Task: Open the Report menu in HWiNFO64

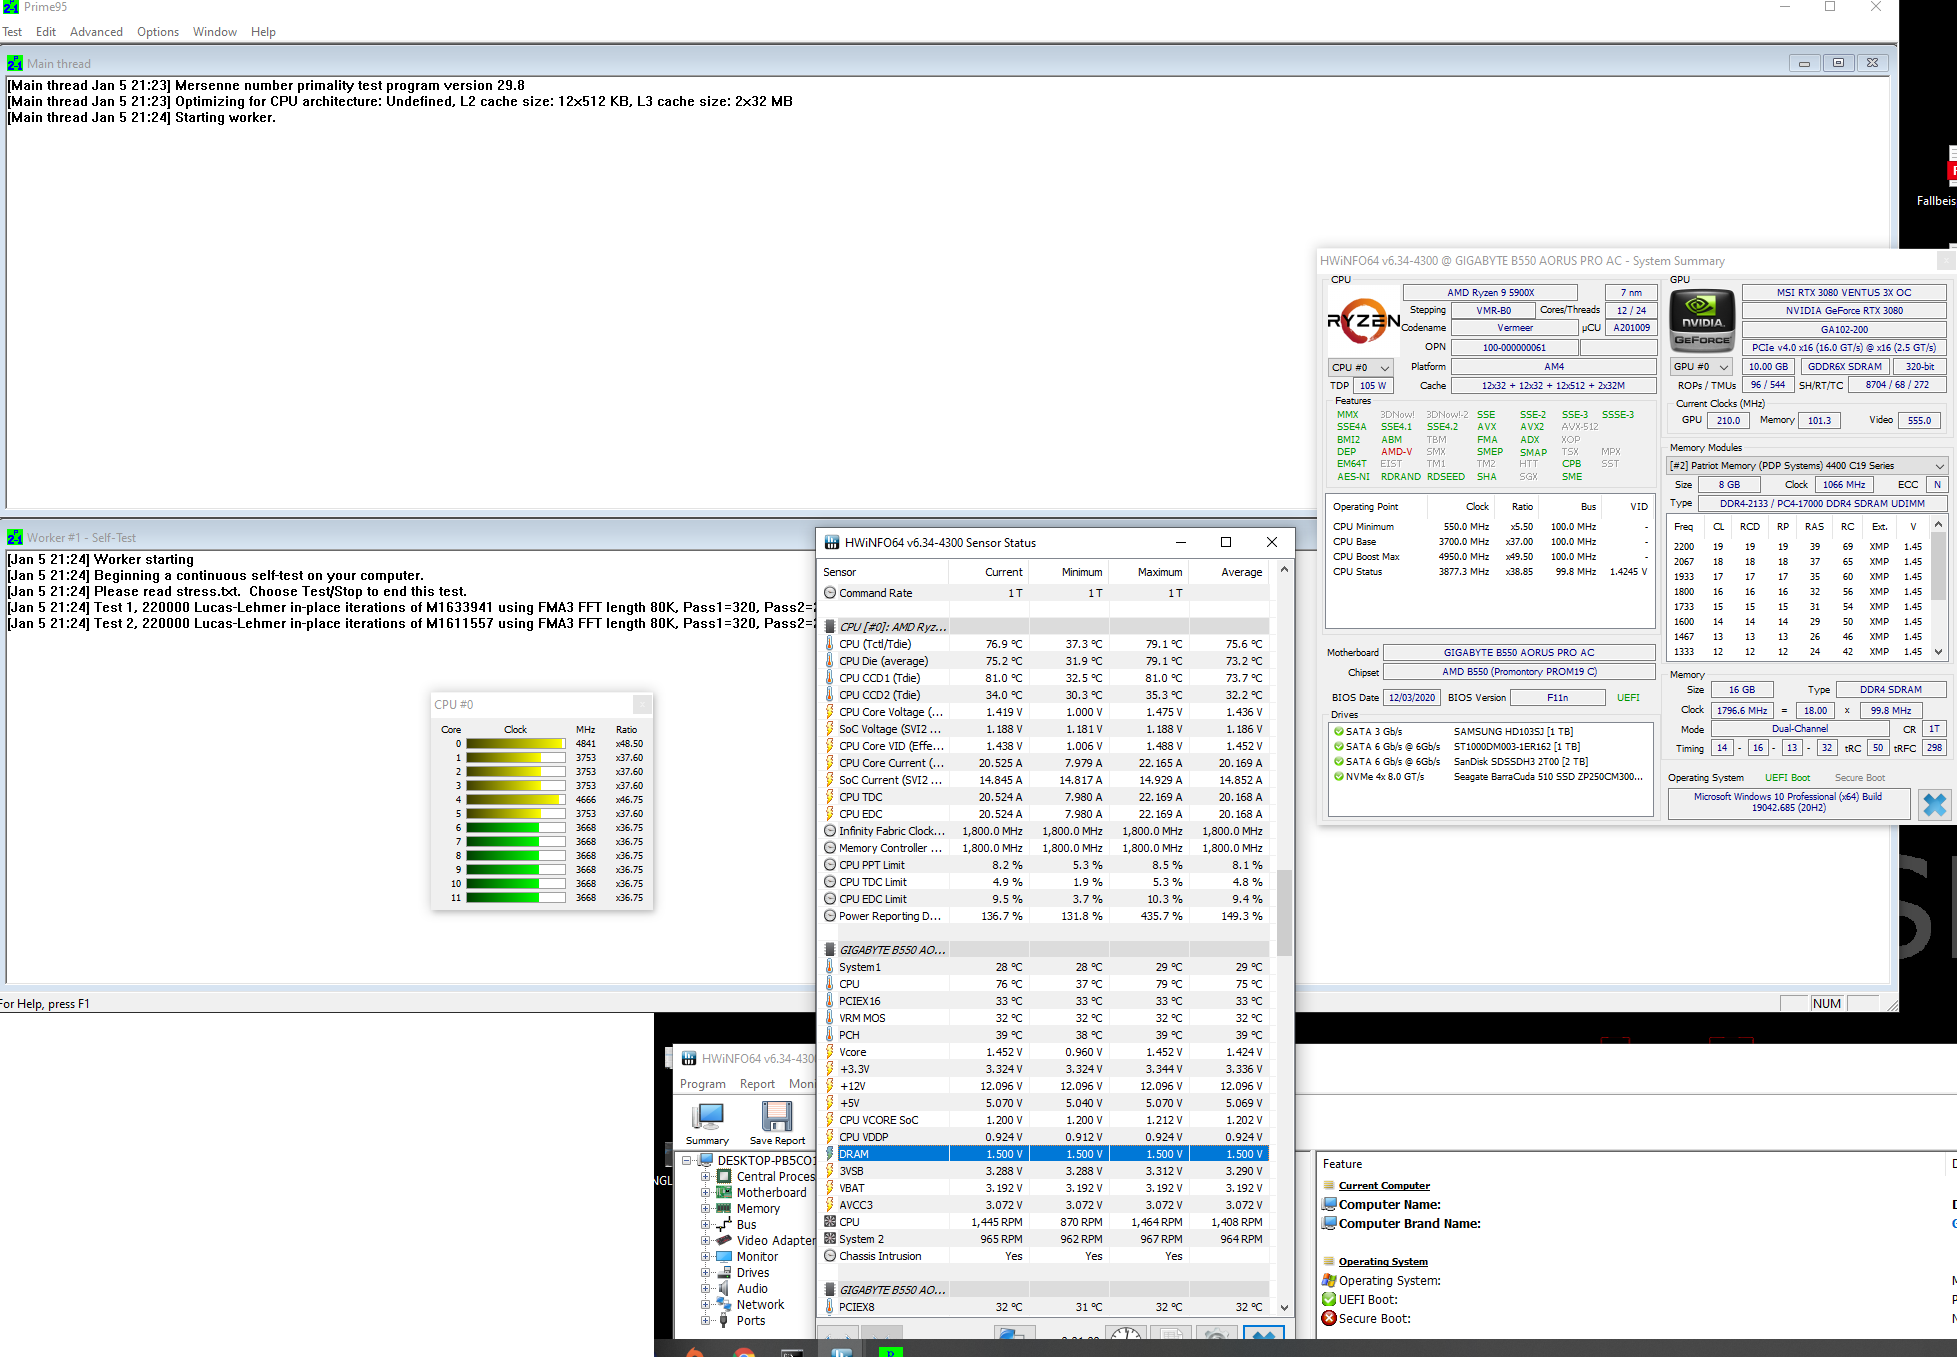Action: point(757,1084)
